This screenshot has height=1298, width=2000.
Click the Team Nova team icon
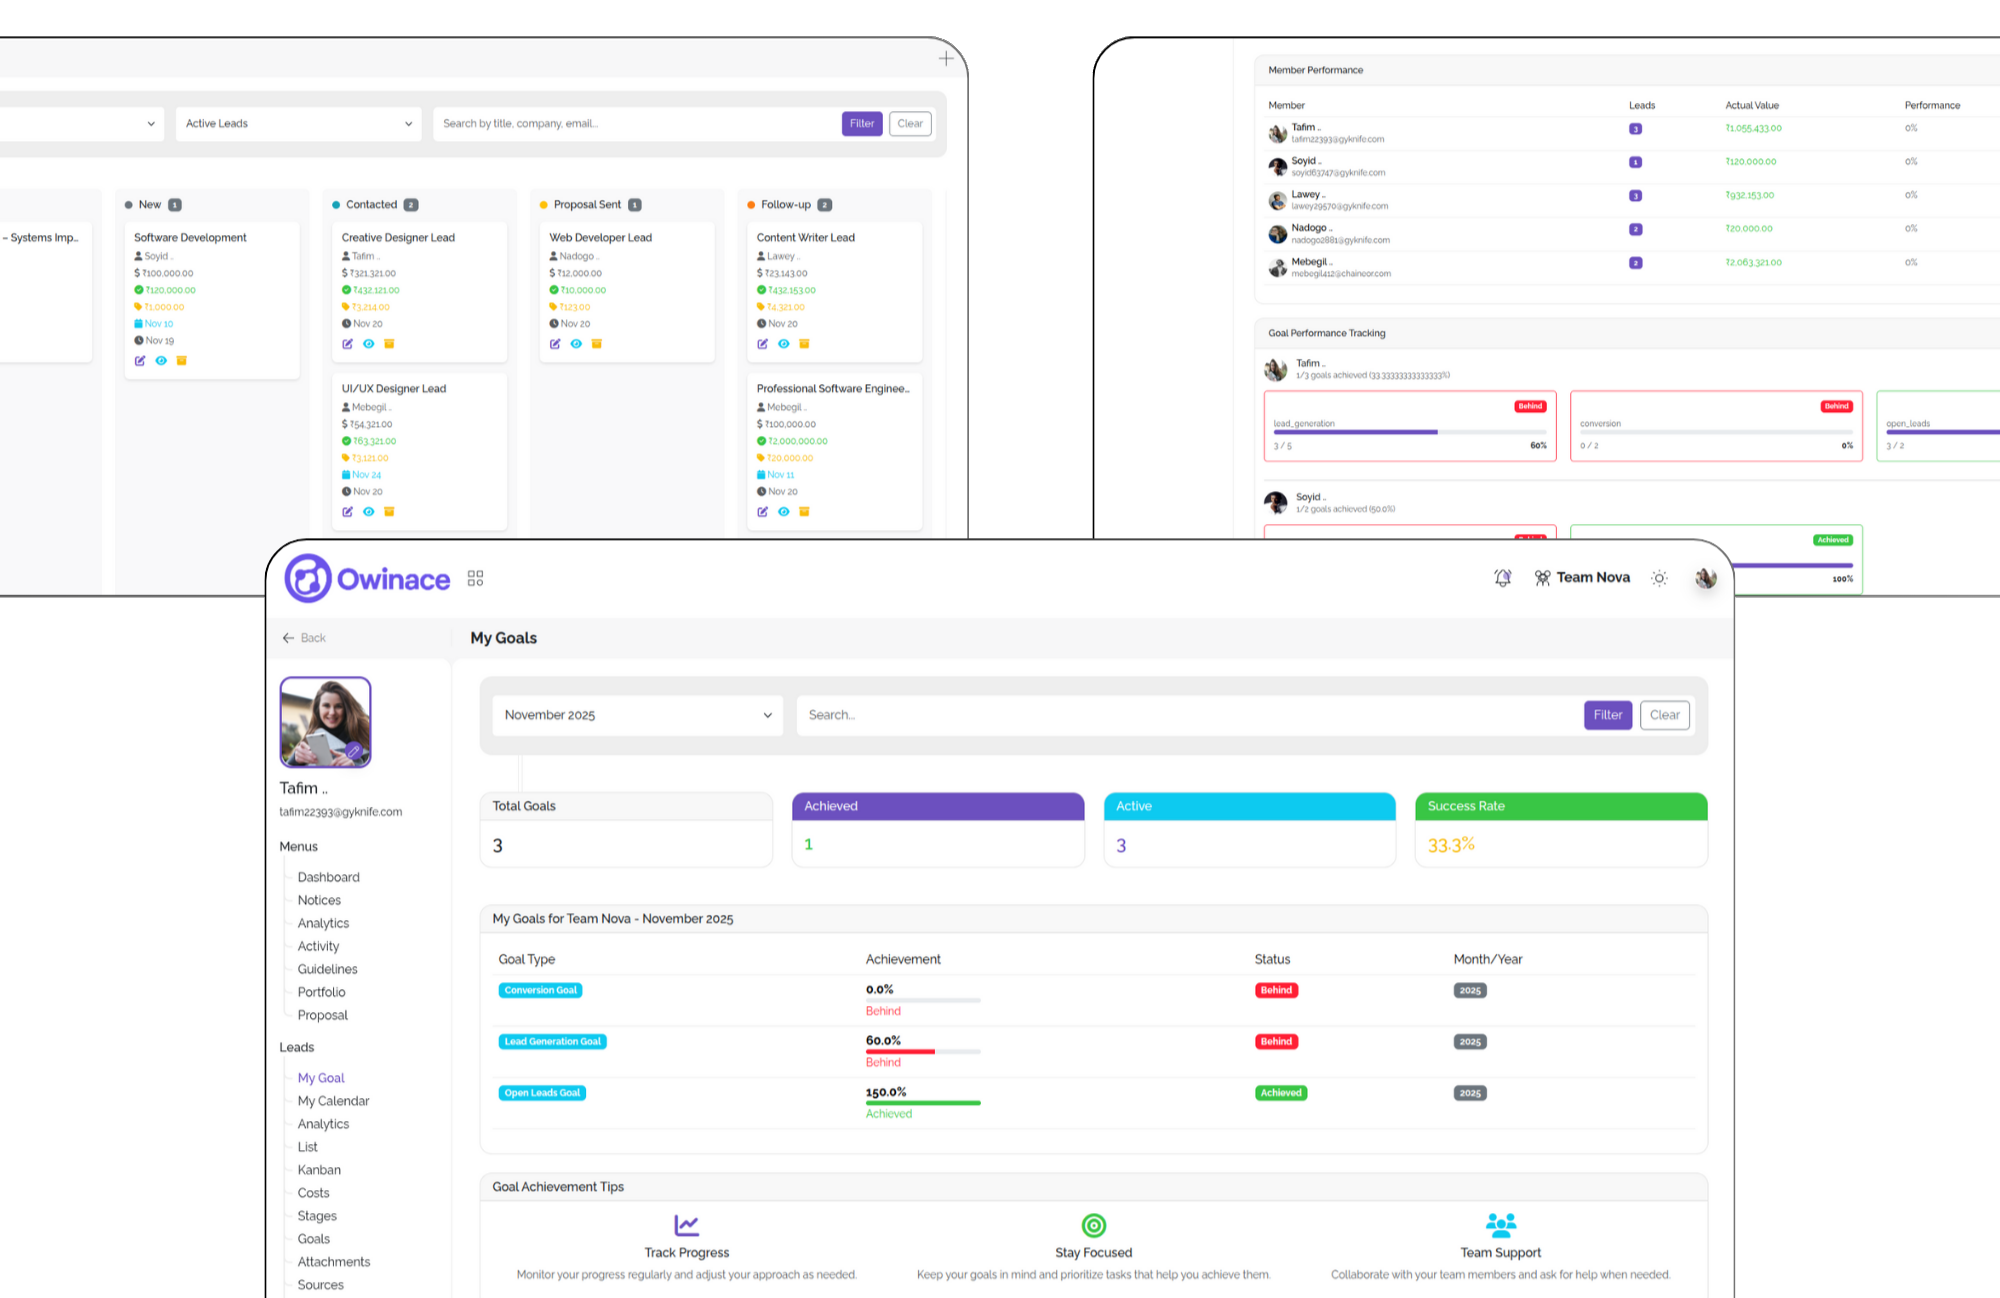1542,578
